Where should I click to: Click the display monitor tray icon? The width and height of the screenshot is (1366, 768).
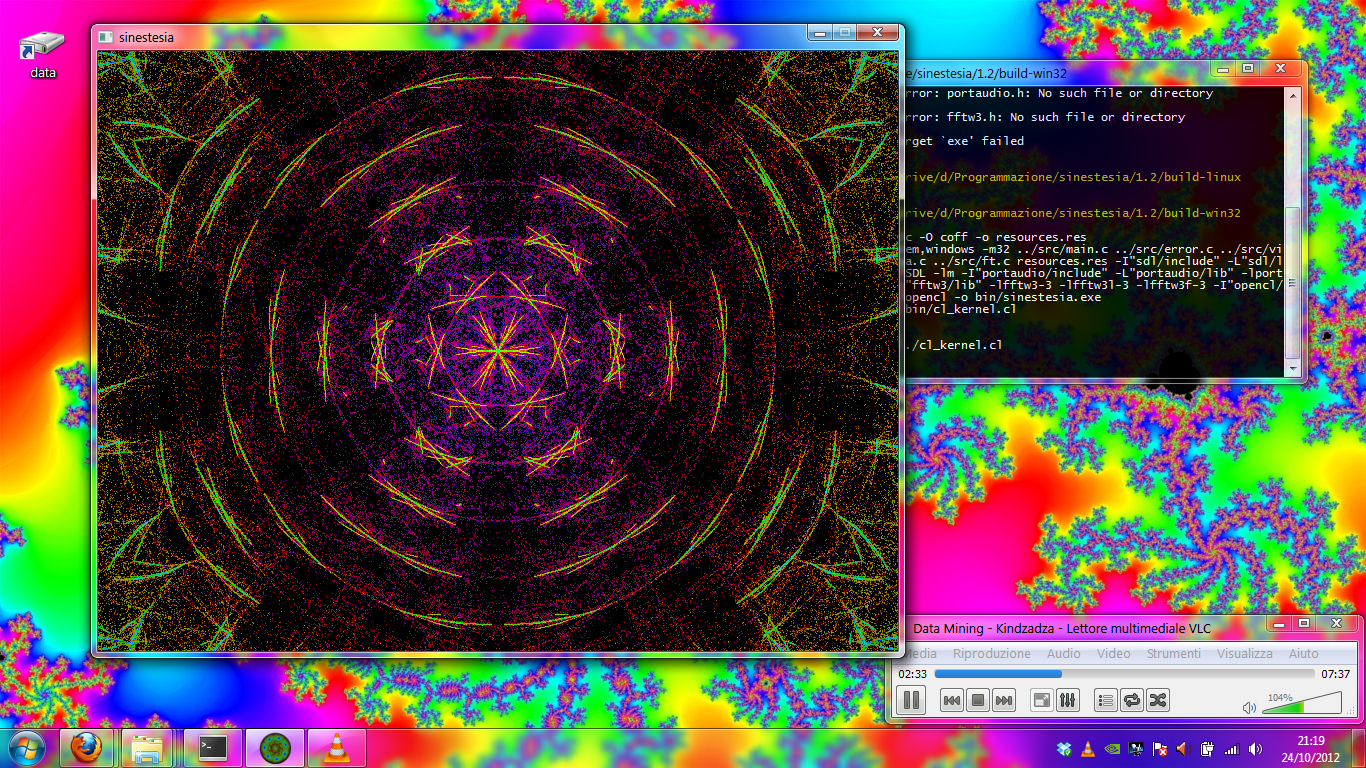tap(1136, 748)
